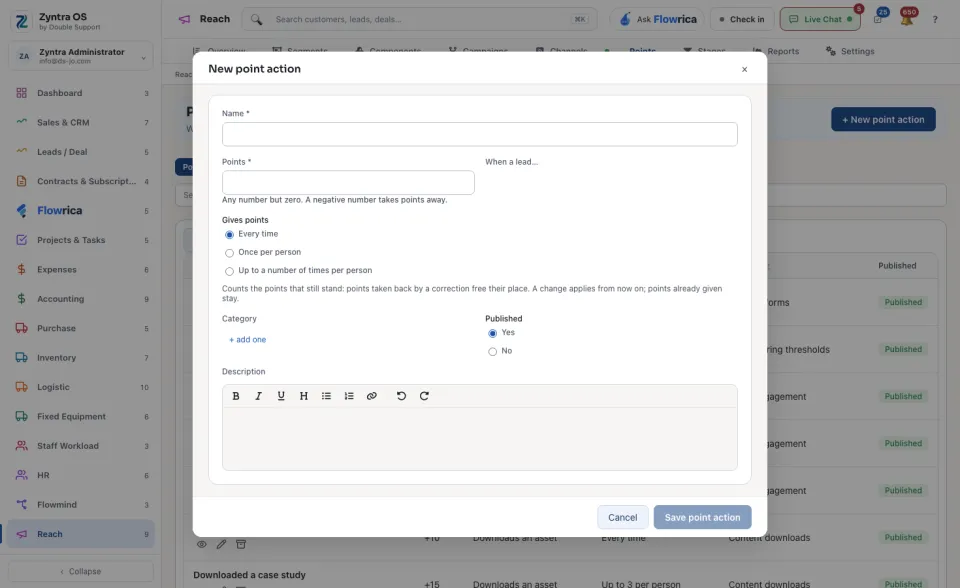Close the New point action dialog
This screenshot has height=588, width=960.
[744, 69]
